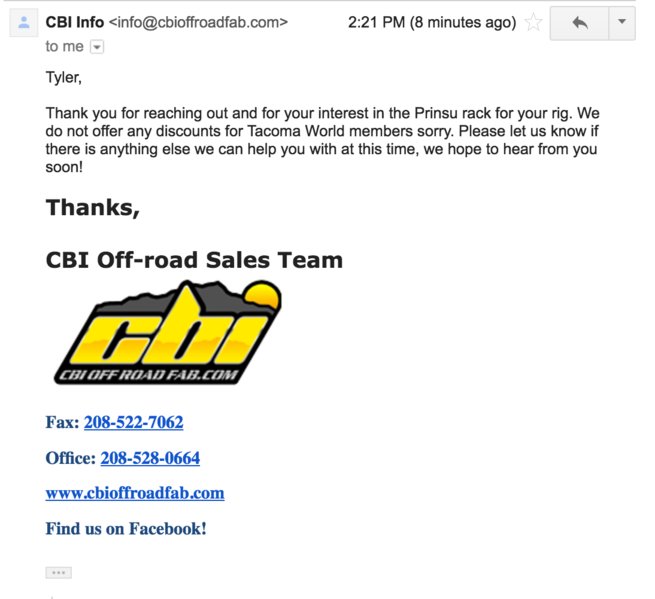Image resolution: width=655 pixels, height=599 pixels.
Task: Open the more options dropdown beside reply
Action: [622, 23]
